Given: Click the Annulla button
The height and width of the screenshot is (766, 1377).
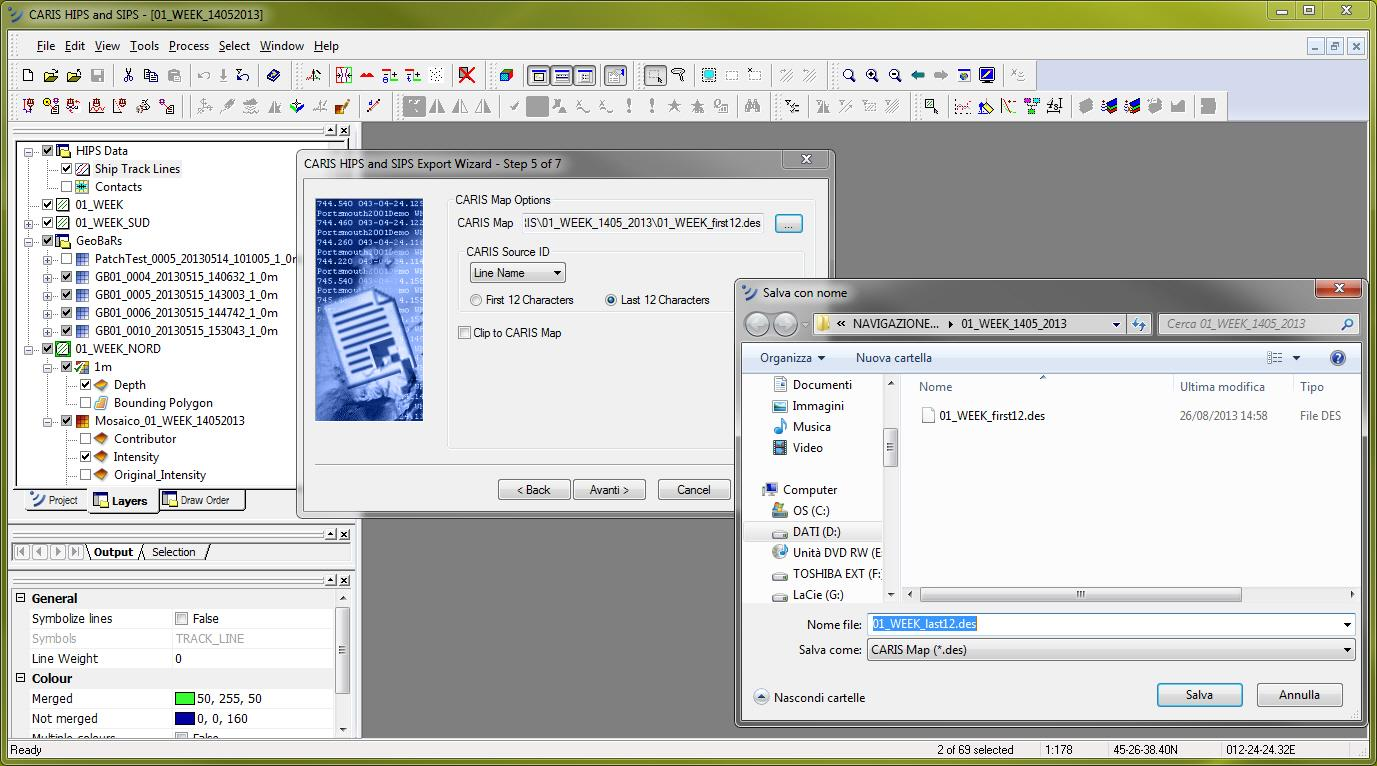Looking at the screenshot, I should coord(1299,695).
